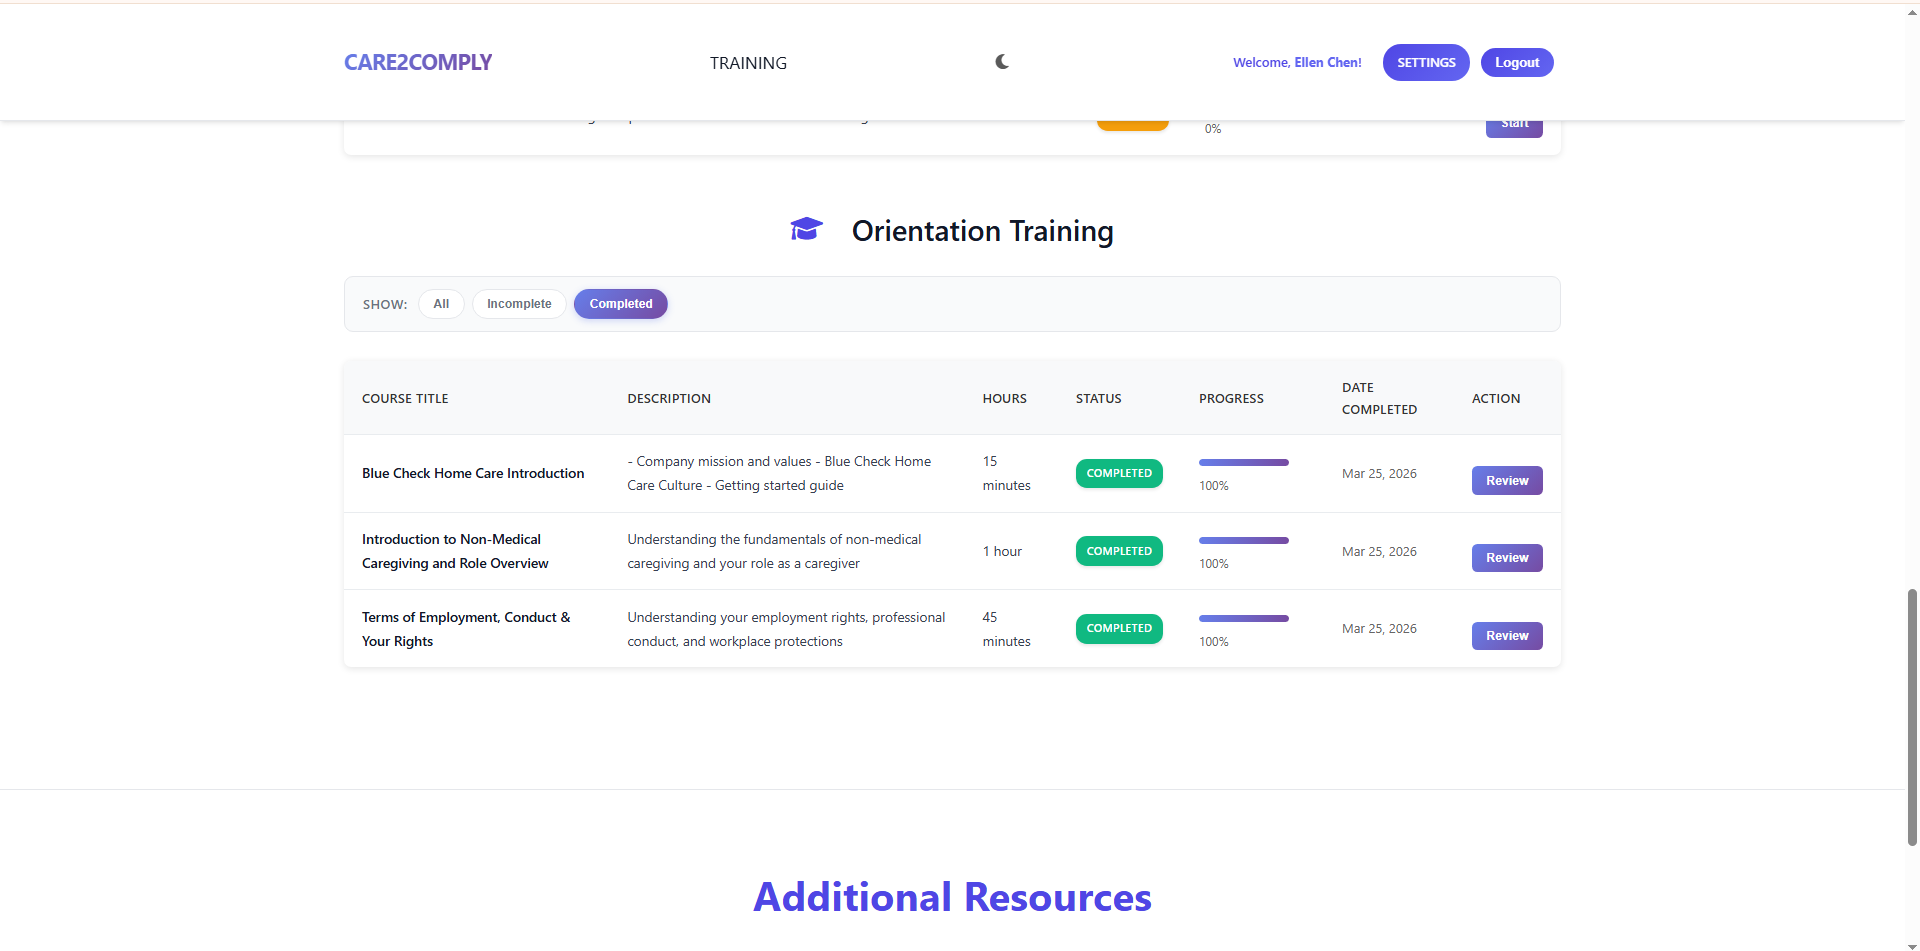
Task: Click the CARE2COMPLY logo
Action: point(418,62)
